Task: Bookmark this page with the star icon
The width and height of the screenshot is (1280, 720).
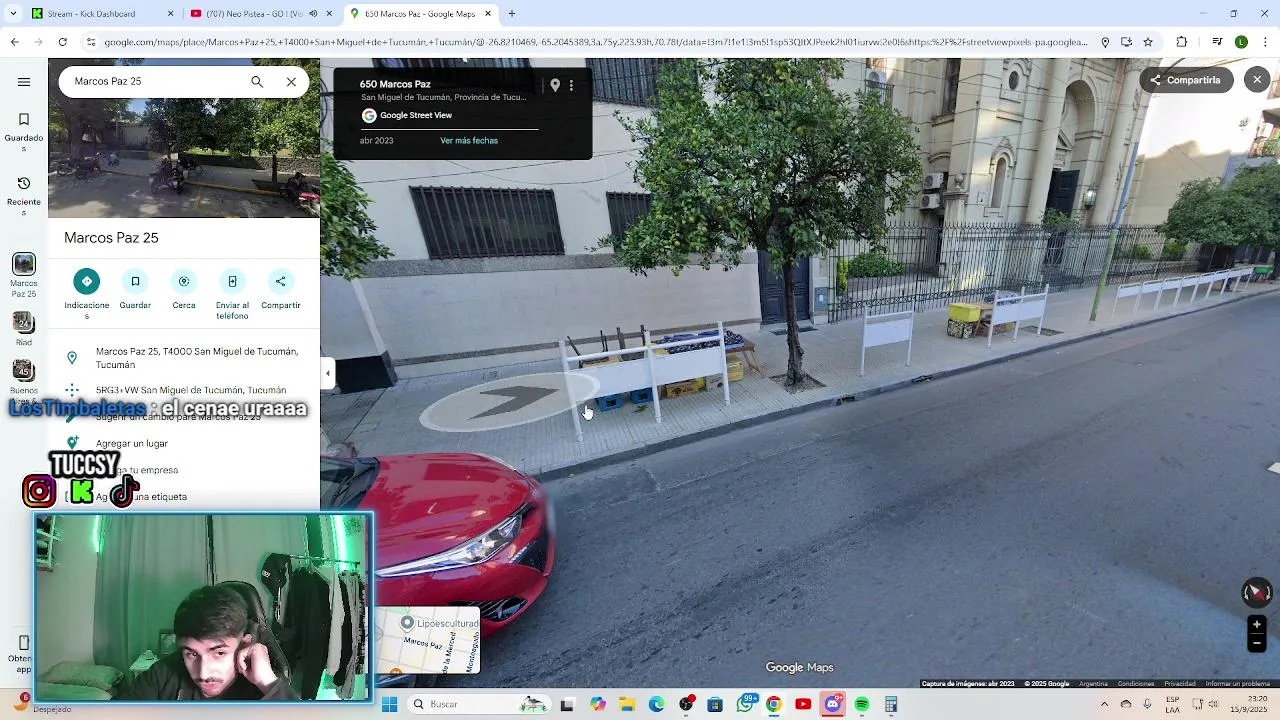Action: pos(1148,42)
